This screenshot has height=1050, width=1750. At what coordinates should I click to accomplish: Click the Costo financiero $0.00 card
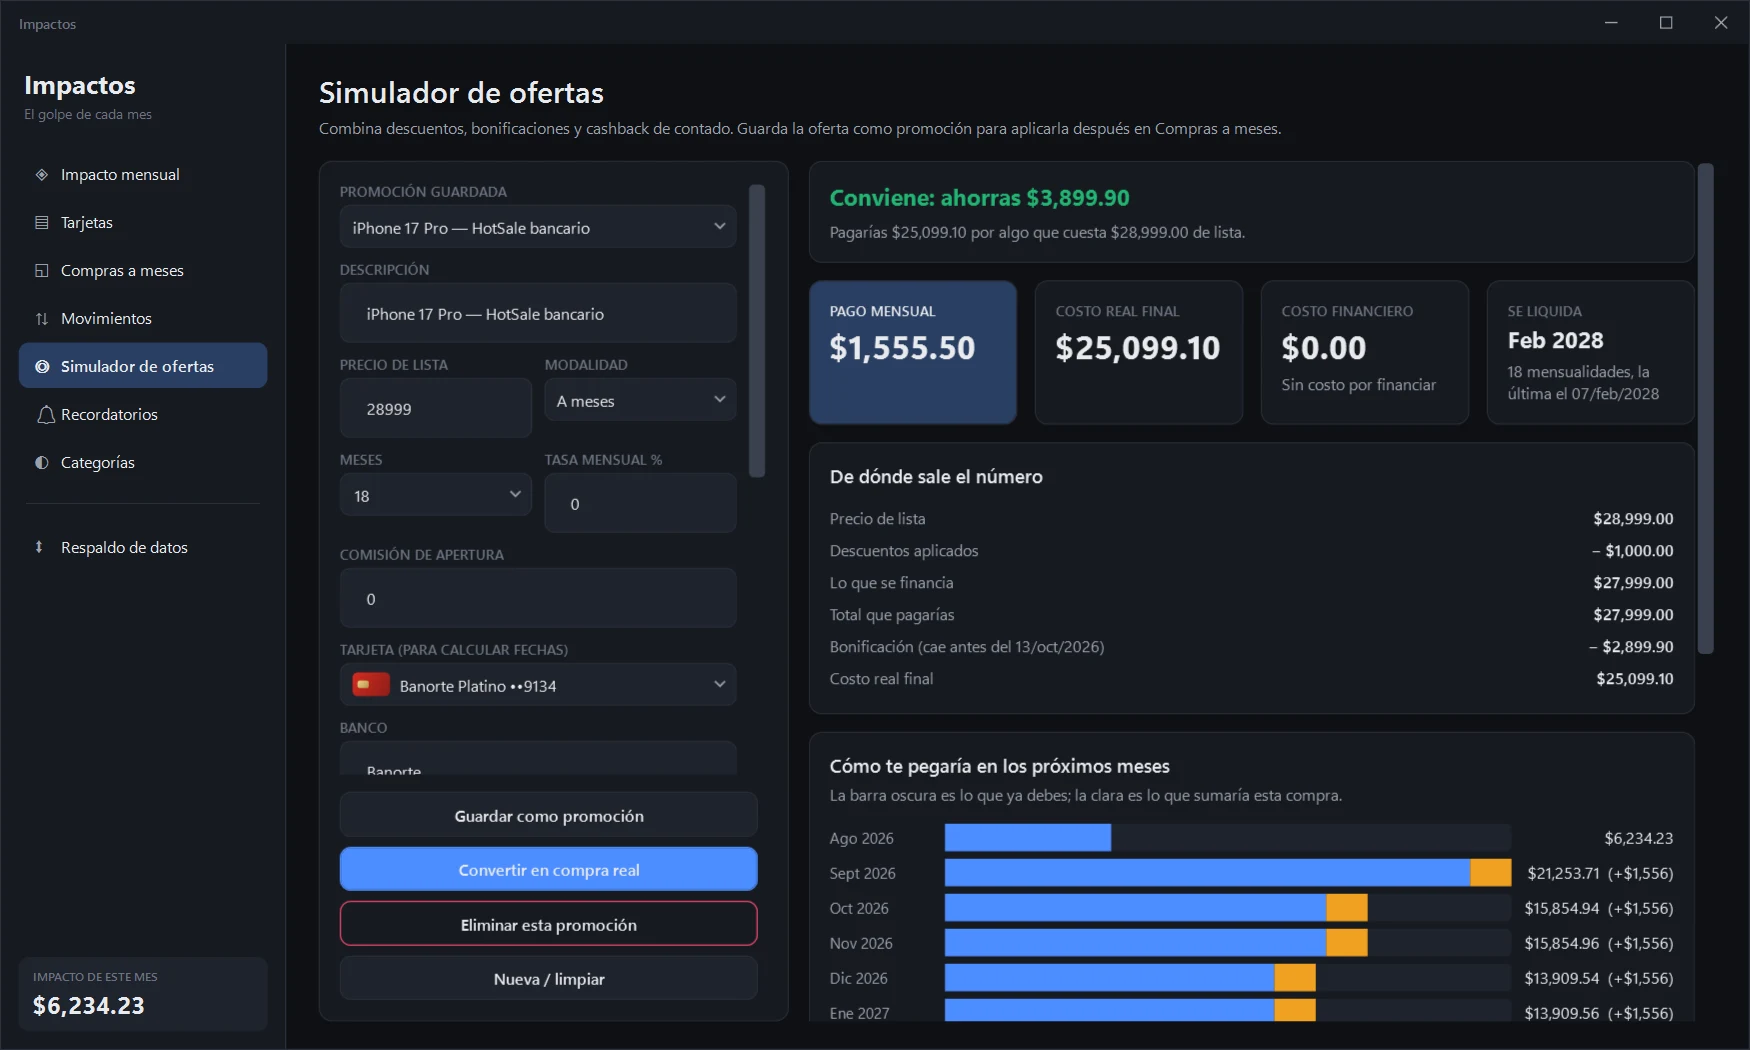(1365, 352)
